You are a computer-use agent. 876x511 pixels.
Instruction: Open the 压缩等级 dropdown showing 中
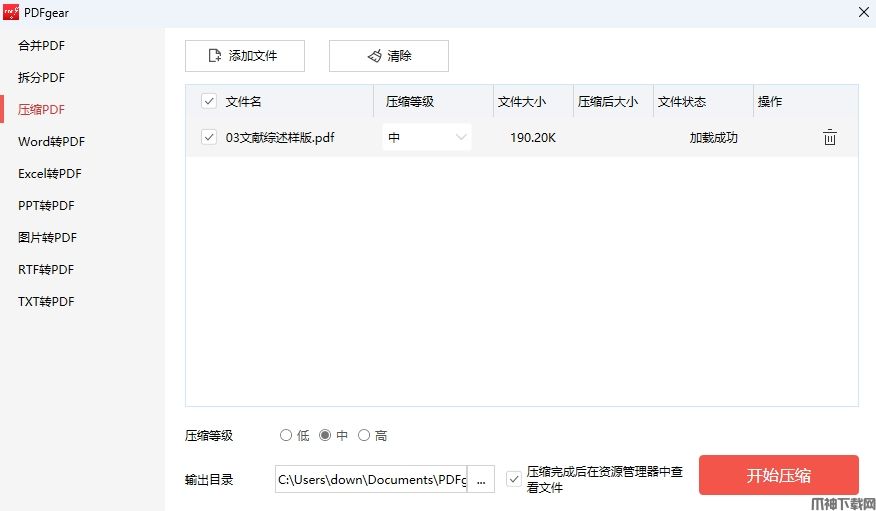(x=427, y=137)
